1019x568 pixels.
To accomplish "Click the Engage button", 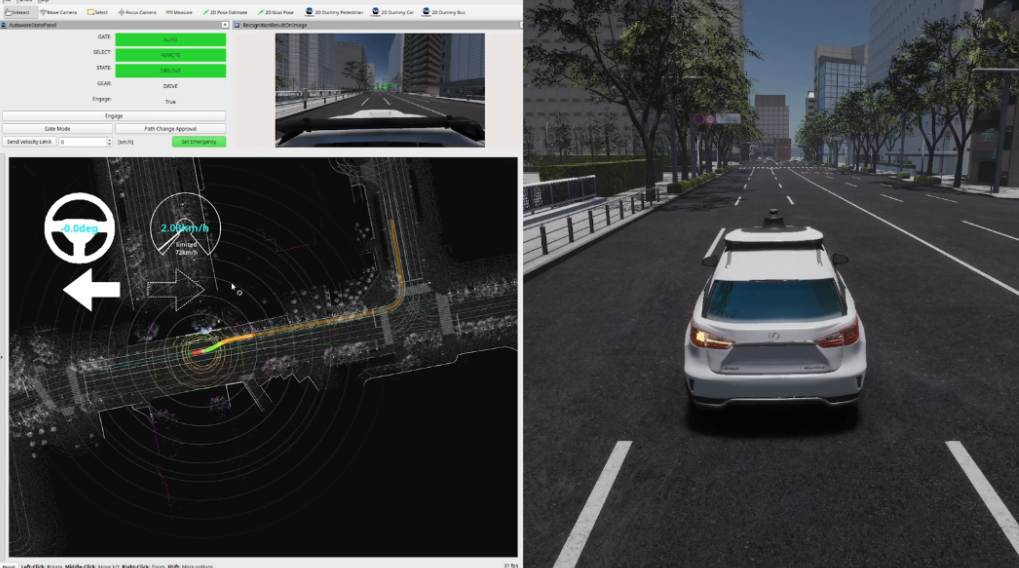I will pyautogui.click(x=114, y=116).
